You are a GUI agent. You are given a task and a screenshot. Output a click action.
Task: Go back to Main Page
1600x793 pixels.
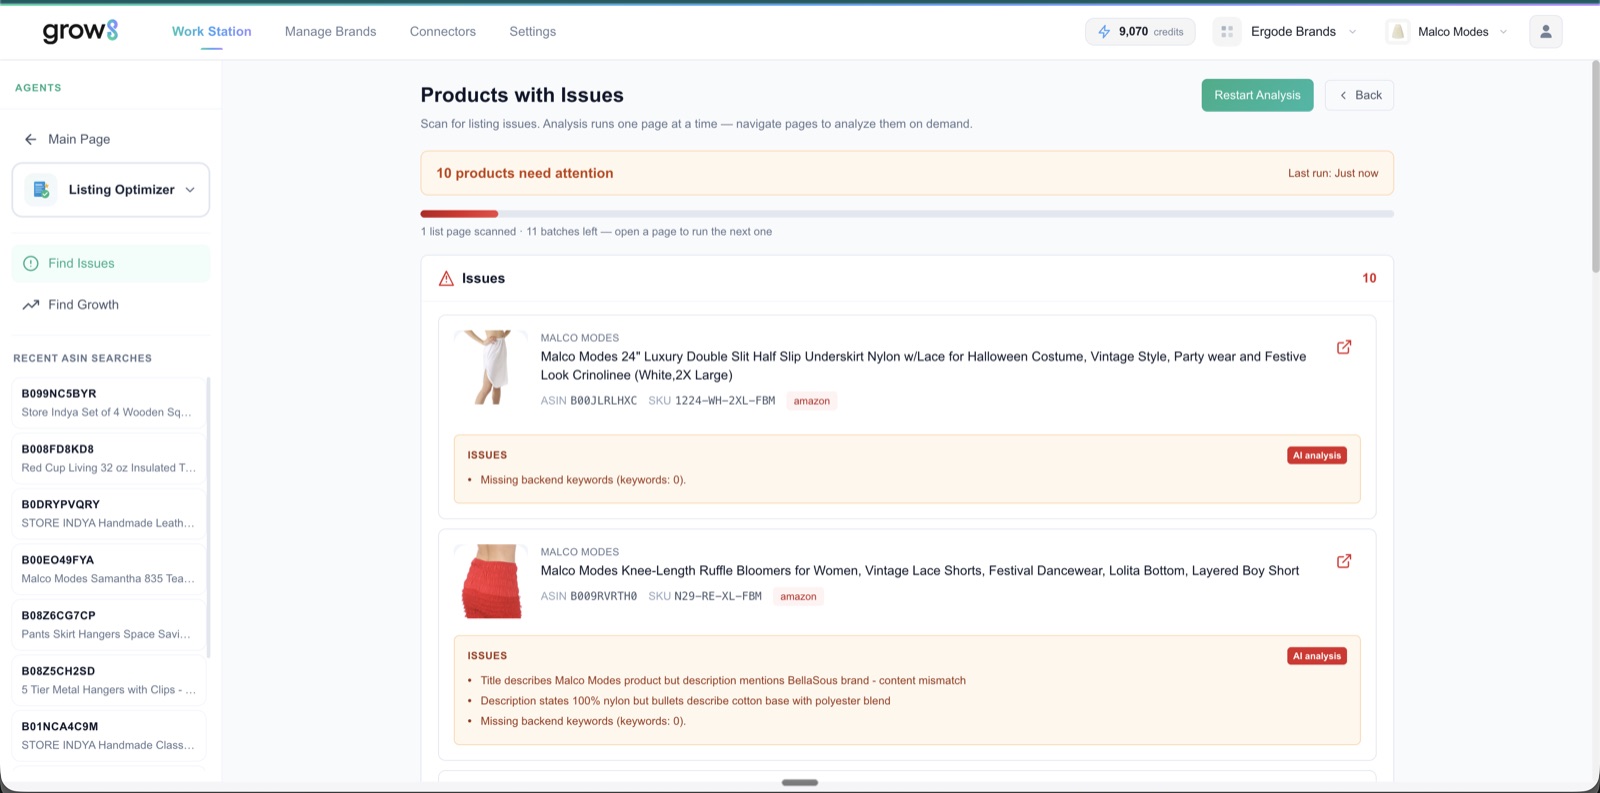[79, 139]
